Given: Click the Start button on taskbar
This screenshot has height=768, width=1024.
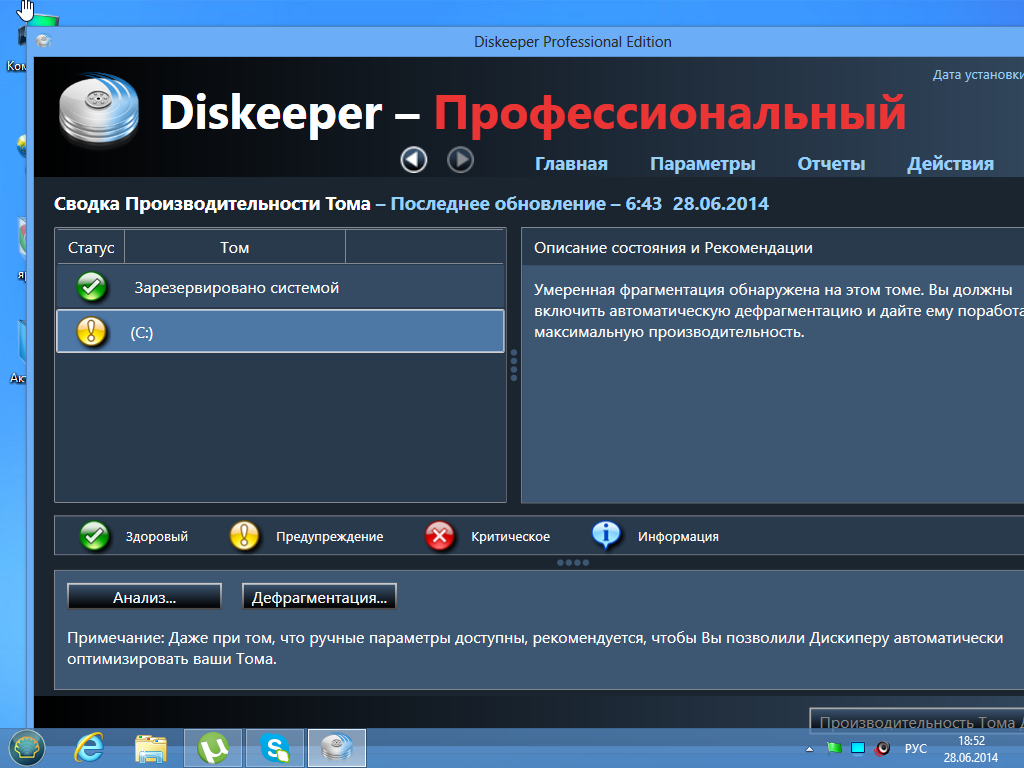Looking at the screenshot, I should [x=26, y=748].
